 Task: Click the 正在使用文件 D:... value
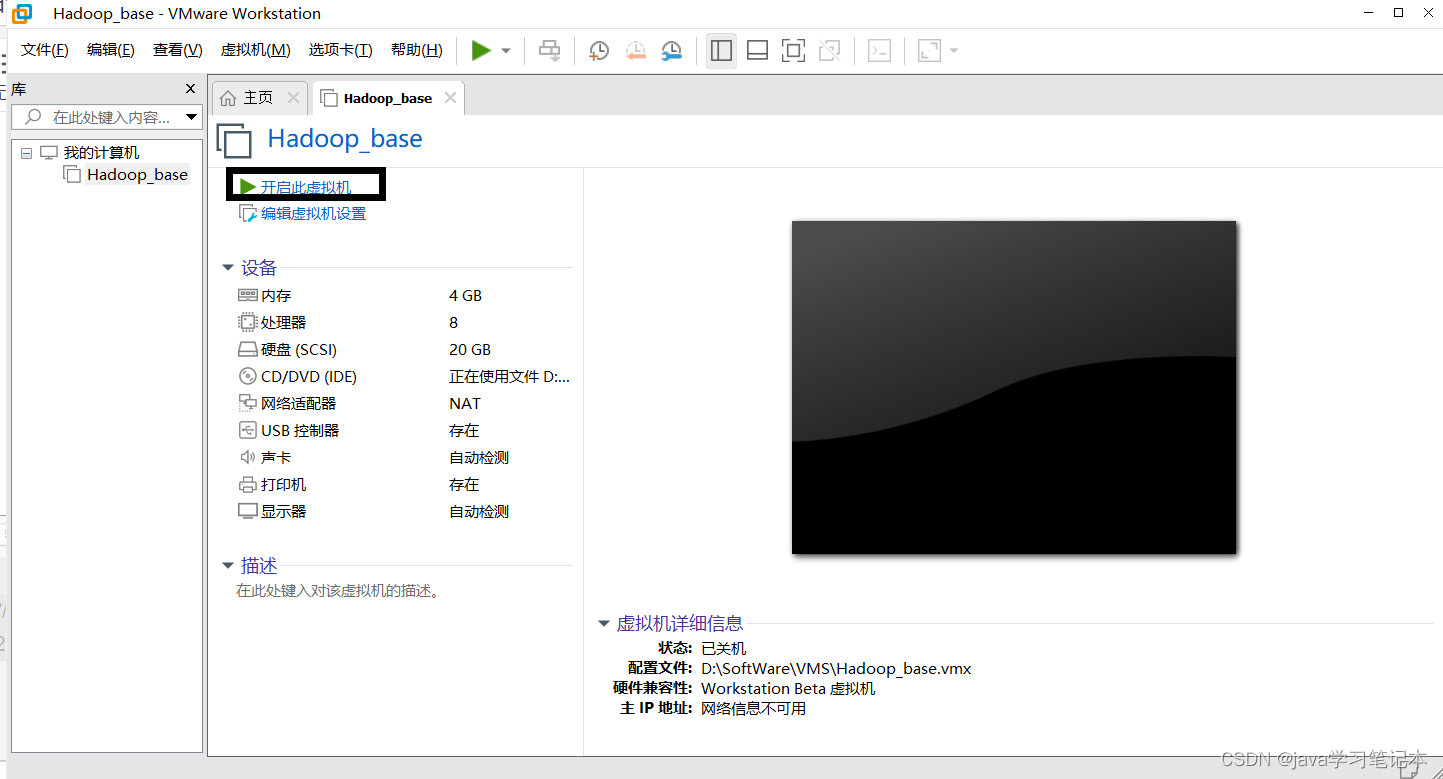pos(509,376)
